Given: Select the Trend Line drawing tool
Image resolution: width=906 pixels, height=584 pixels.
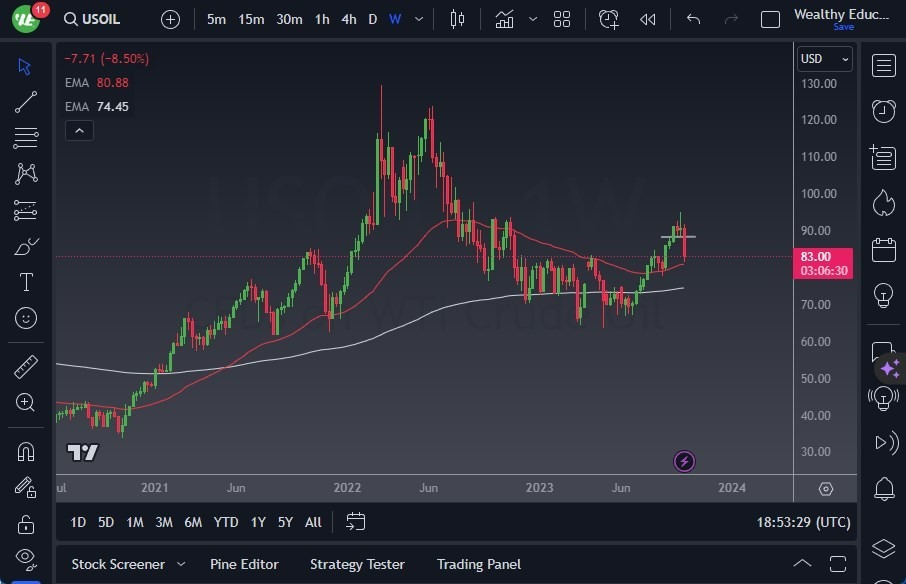Looking at the screenshot, I should click(27, 102).
